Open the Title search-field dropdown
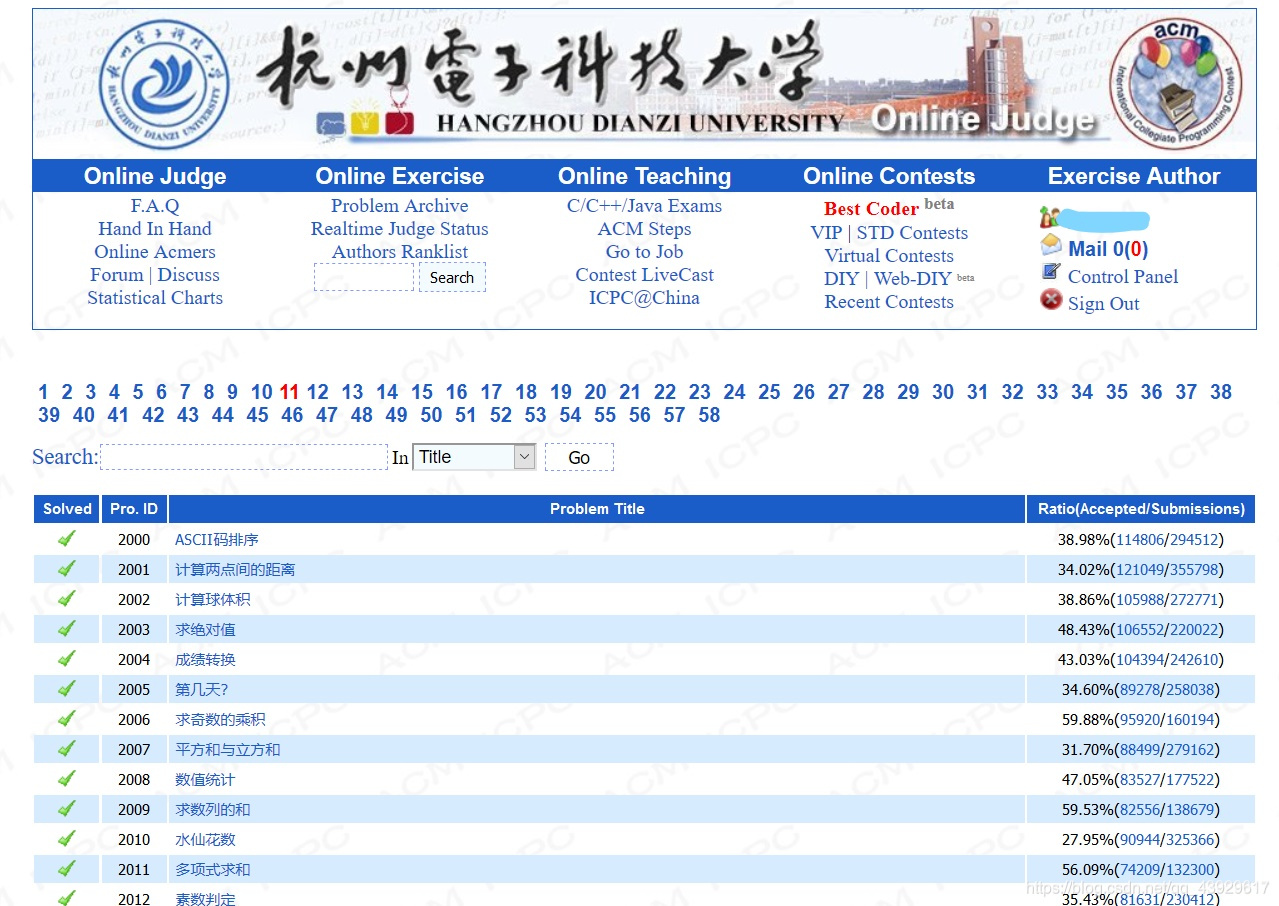 click(474, 457)
